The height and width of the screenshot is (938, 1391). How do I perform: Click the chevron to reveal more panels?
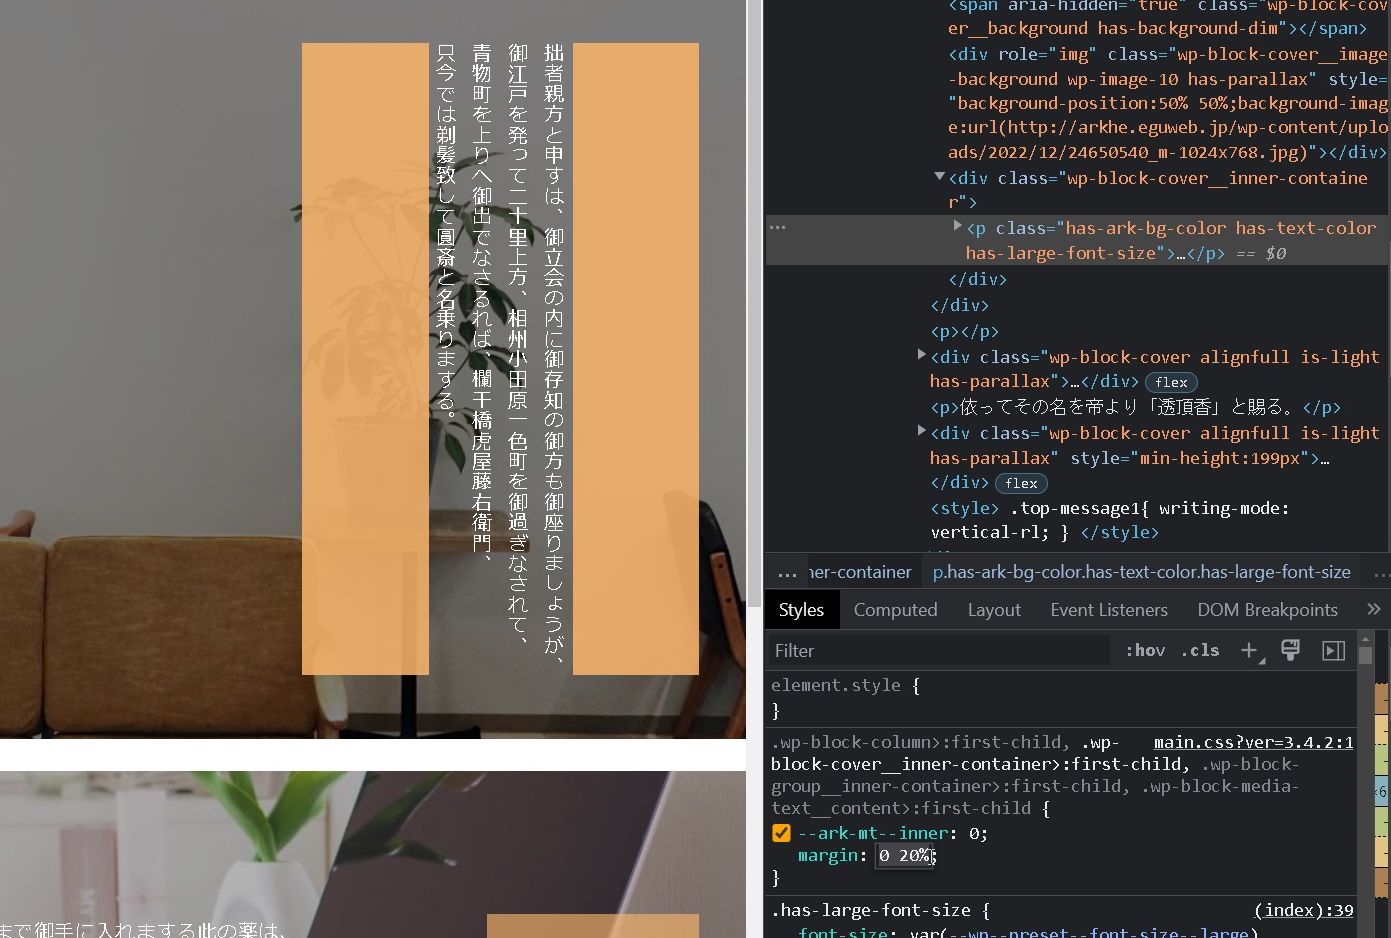[x=1374, y=608]
